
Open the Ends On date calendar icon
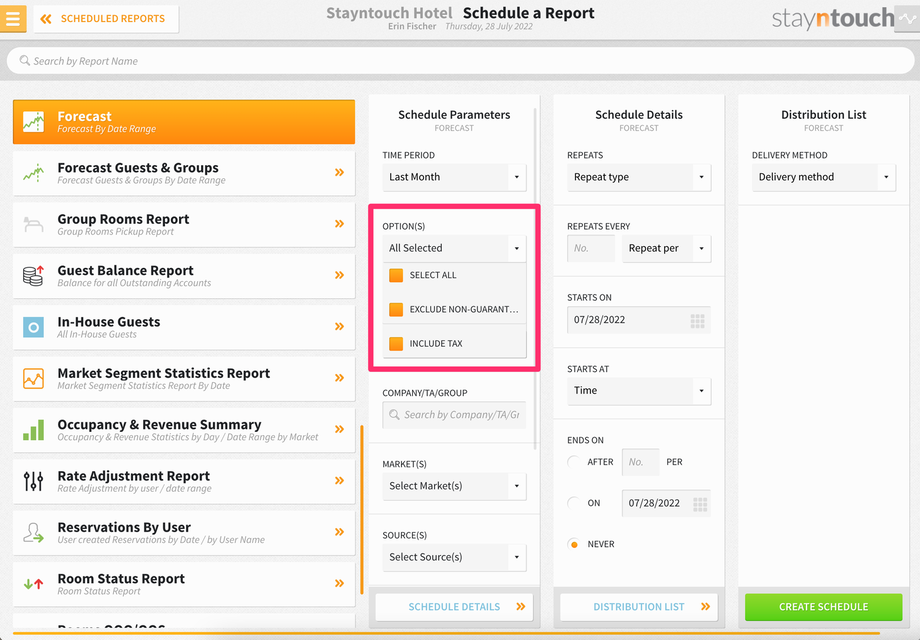pos(700,504)
